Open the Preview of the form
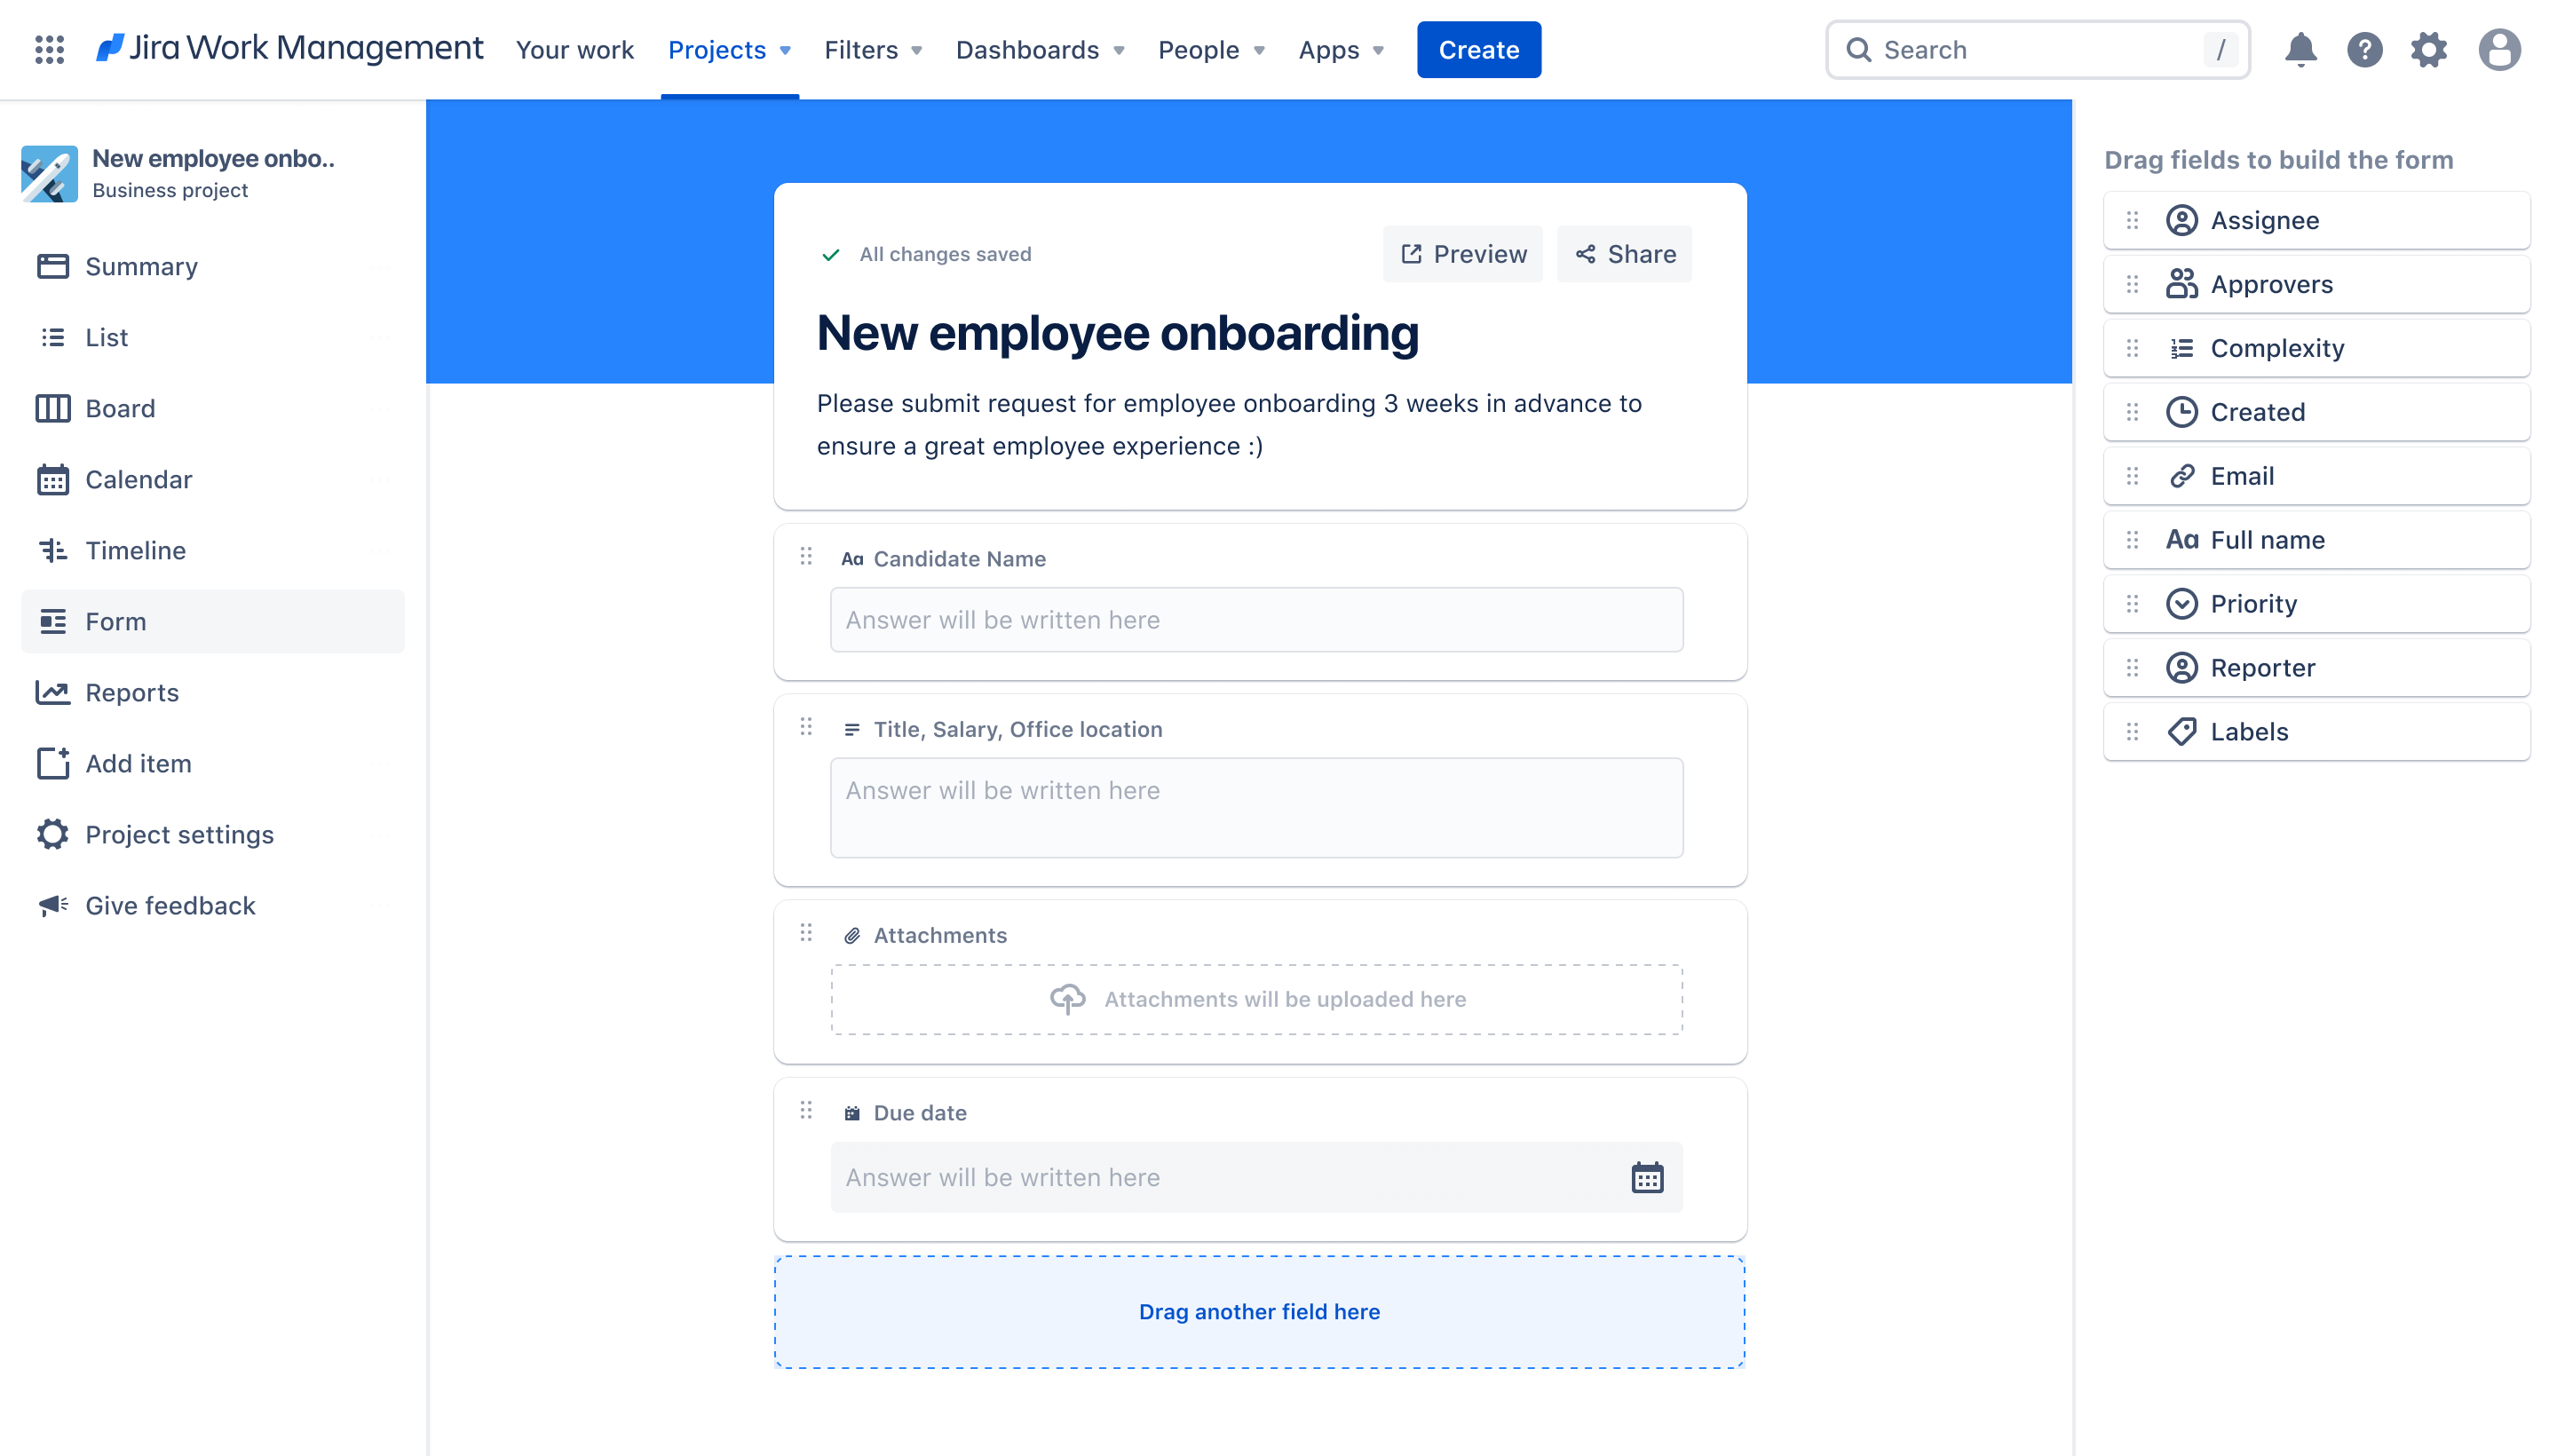 coord(1463,253)
